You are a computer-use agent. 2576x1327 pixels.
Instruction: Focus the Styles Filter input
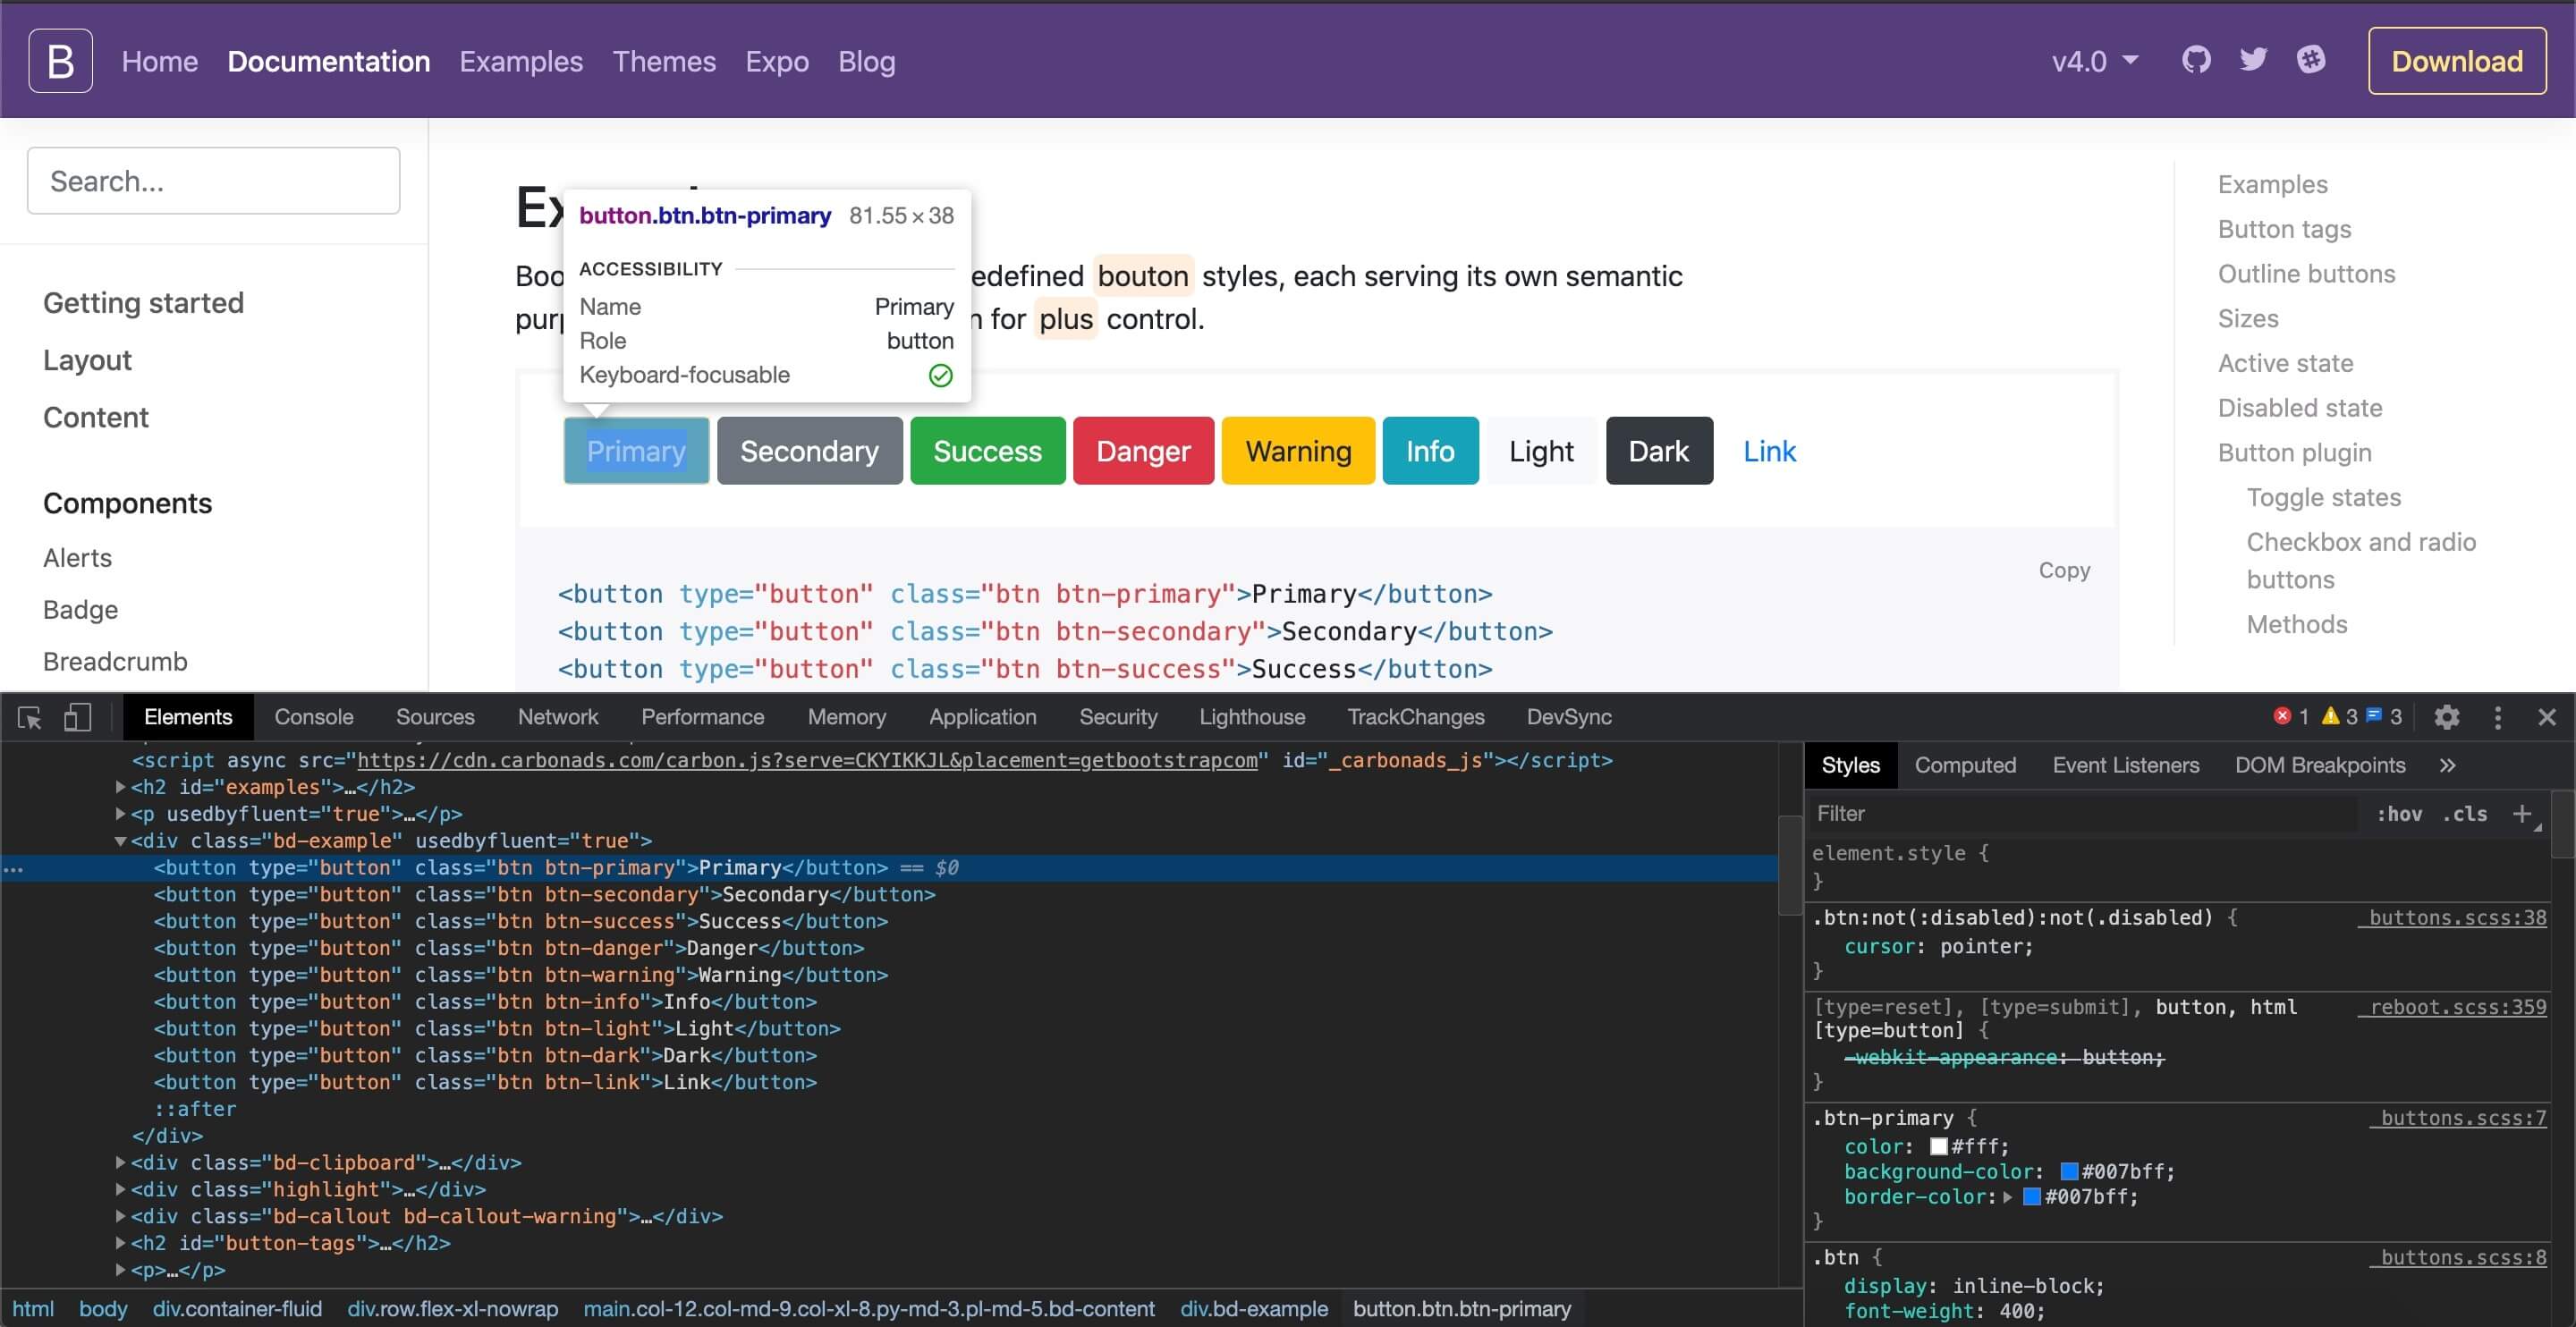[x=2085, y=814]
